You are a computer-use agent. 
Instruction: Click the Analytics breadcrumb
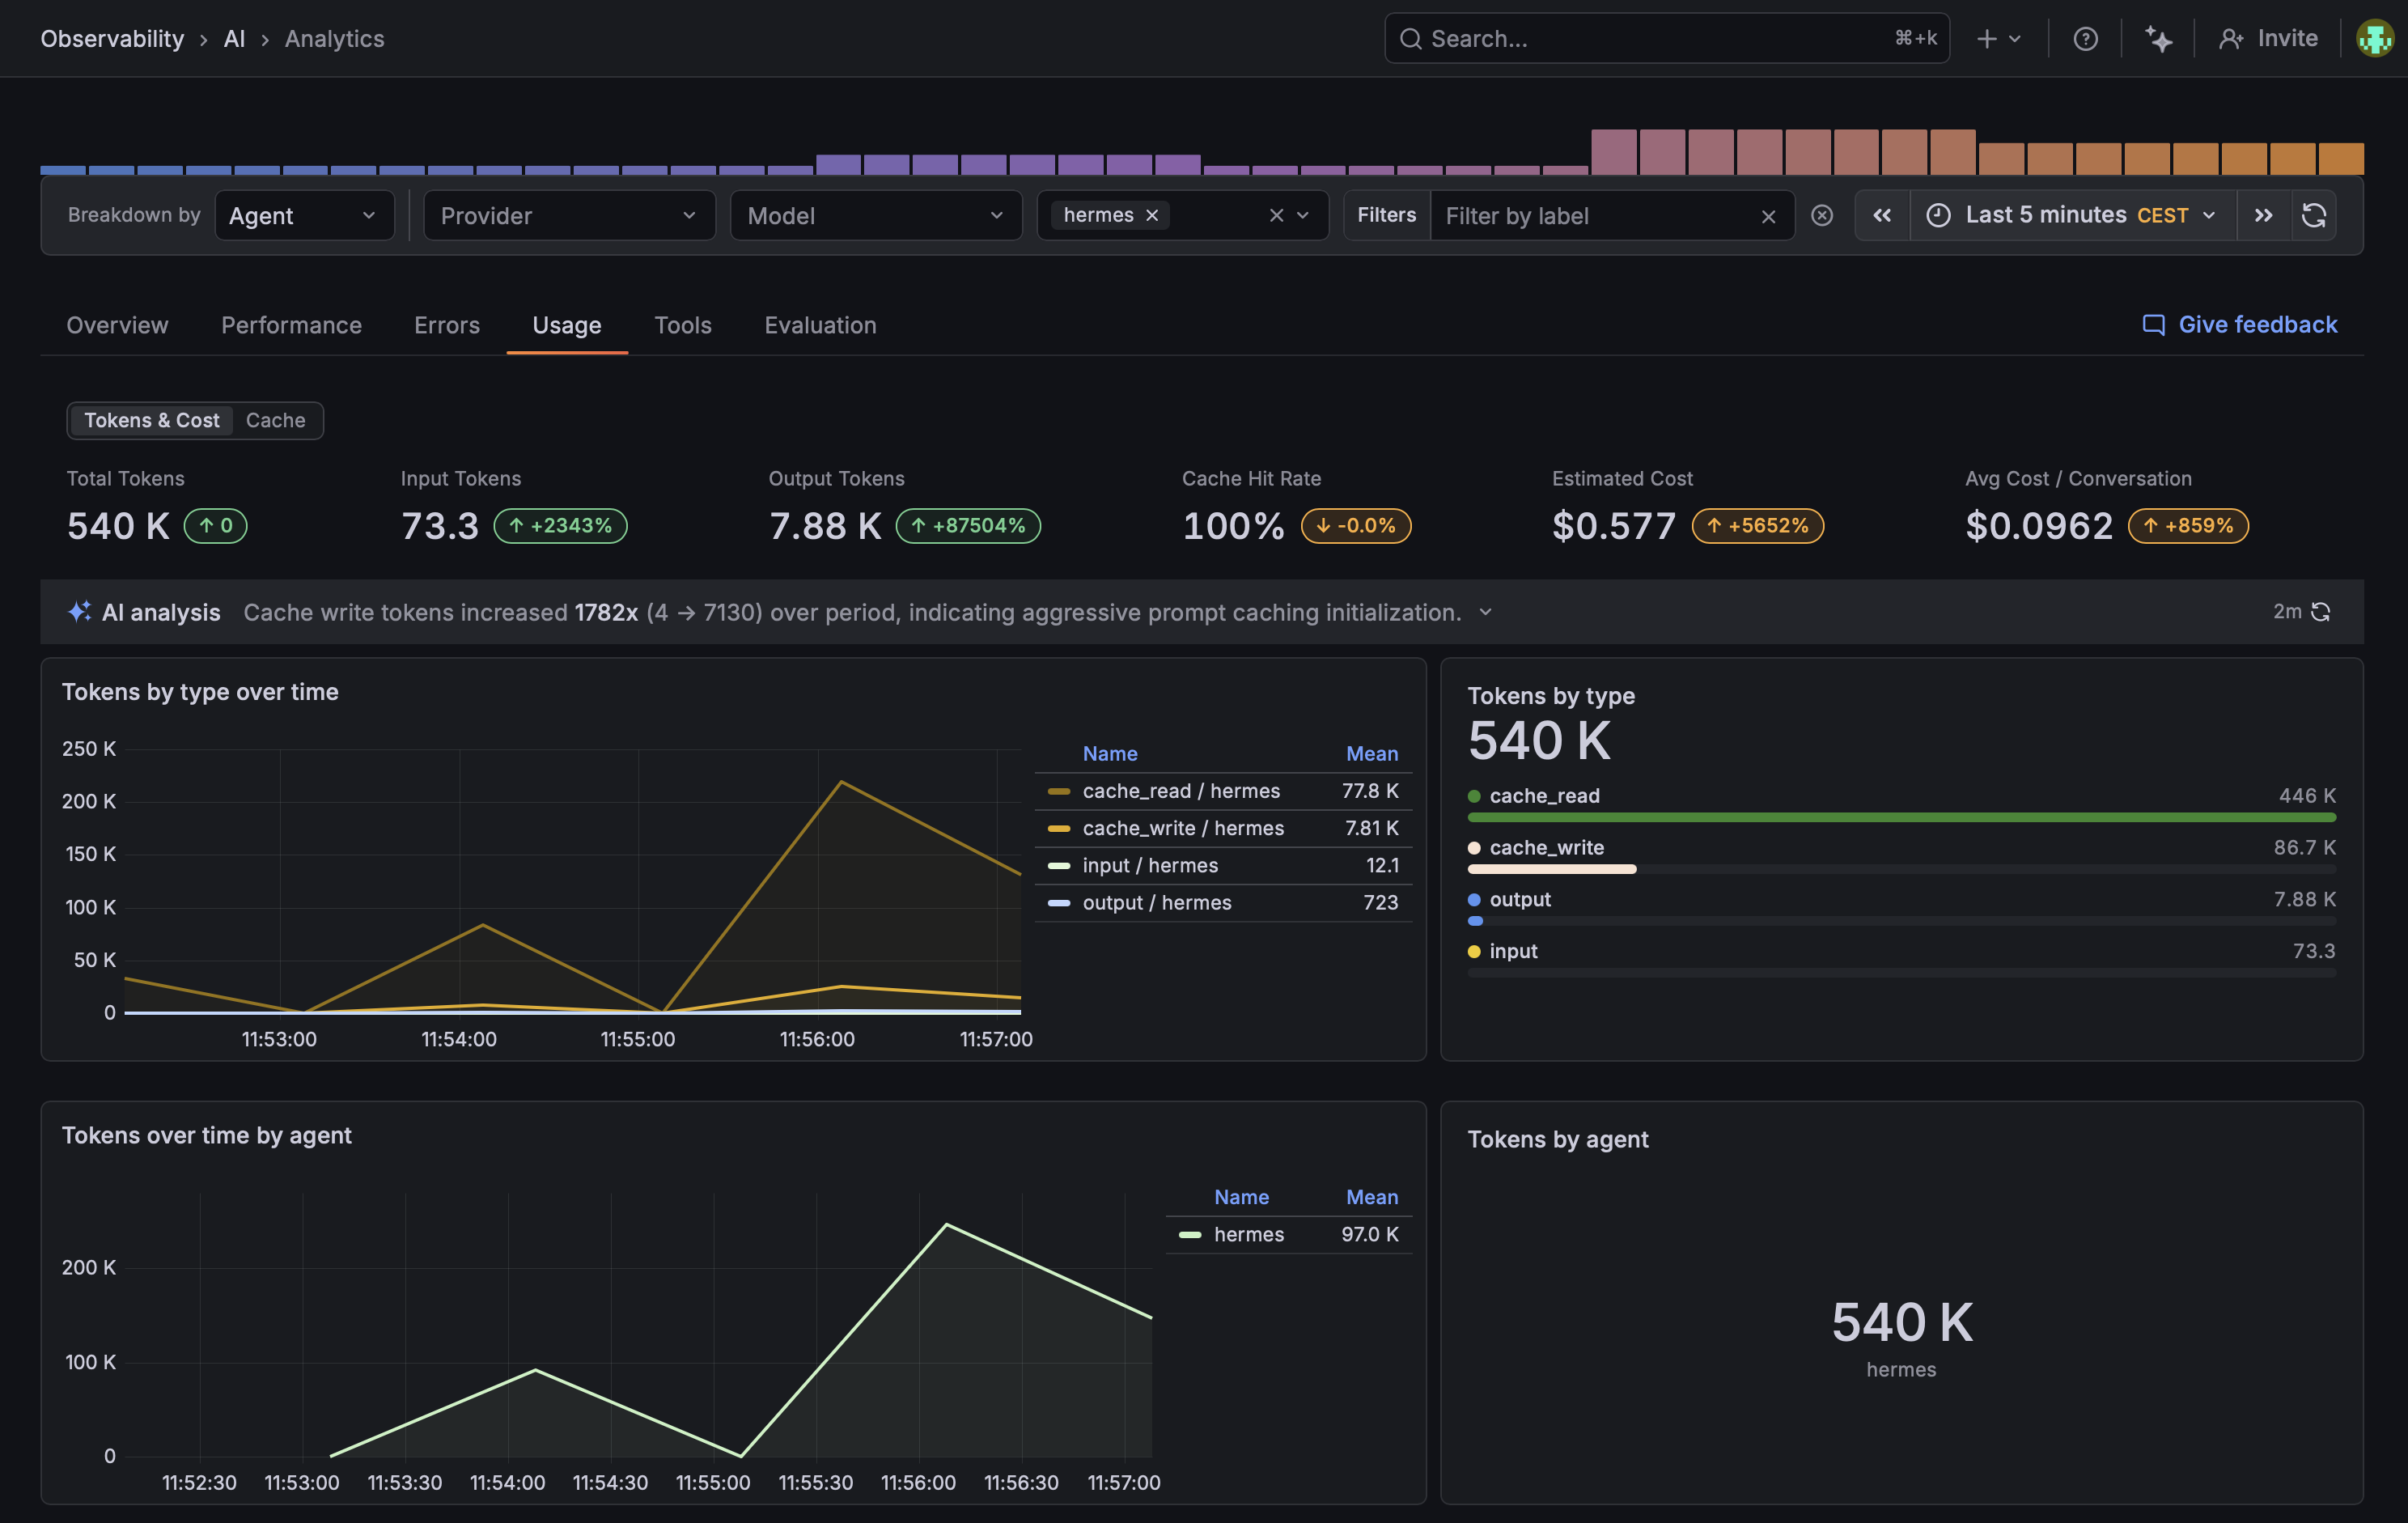334,39
